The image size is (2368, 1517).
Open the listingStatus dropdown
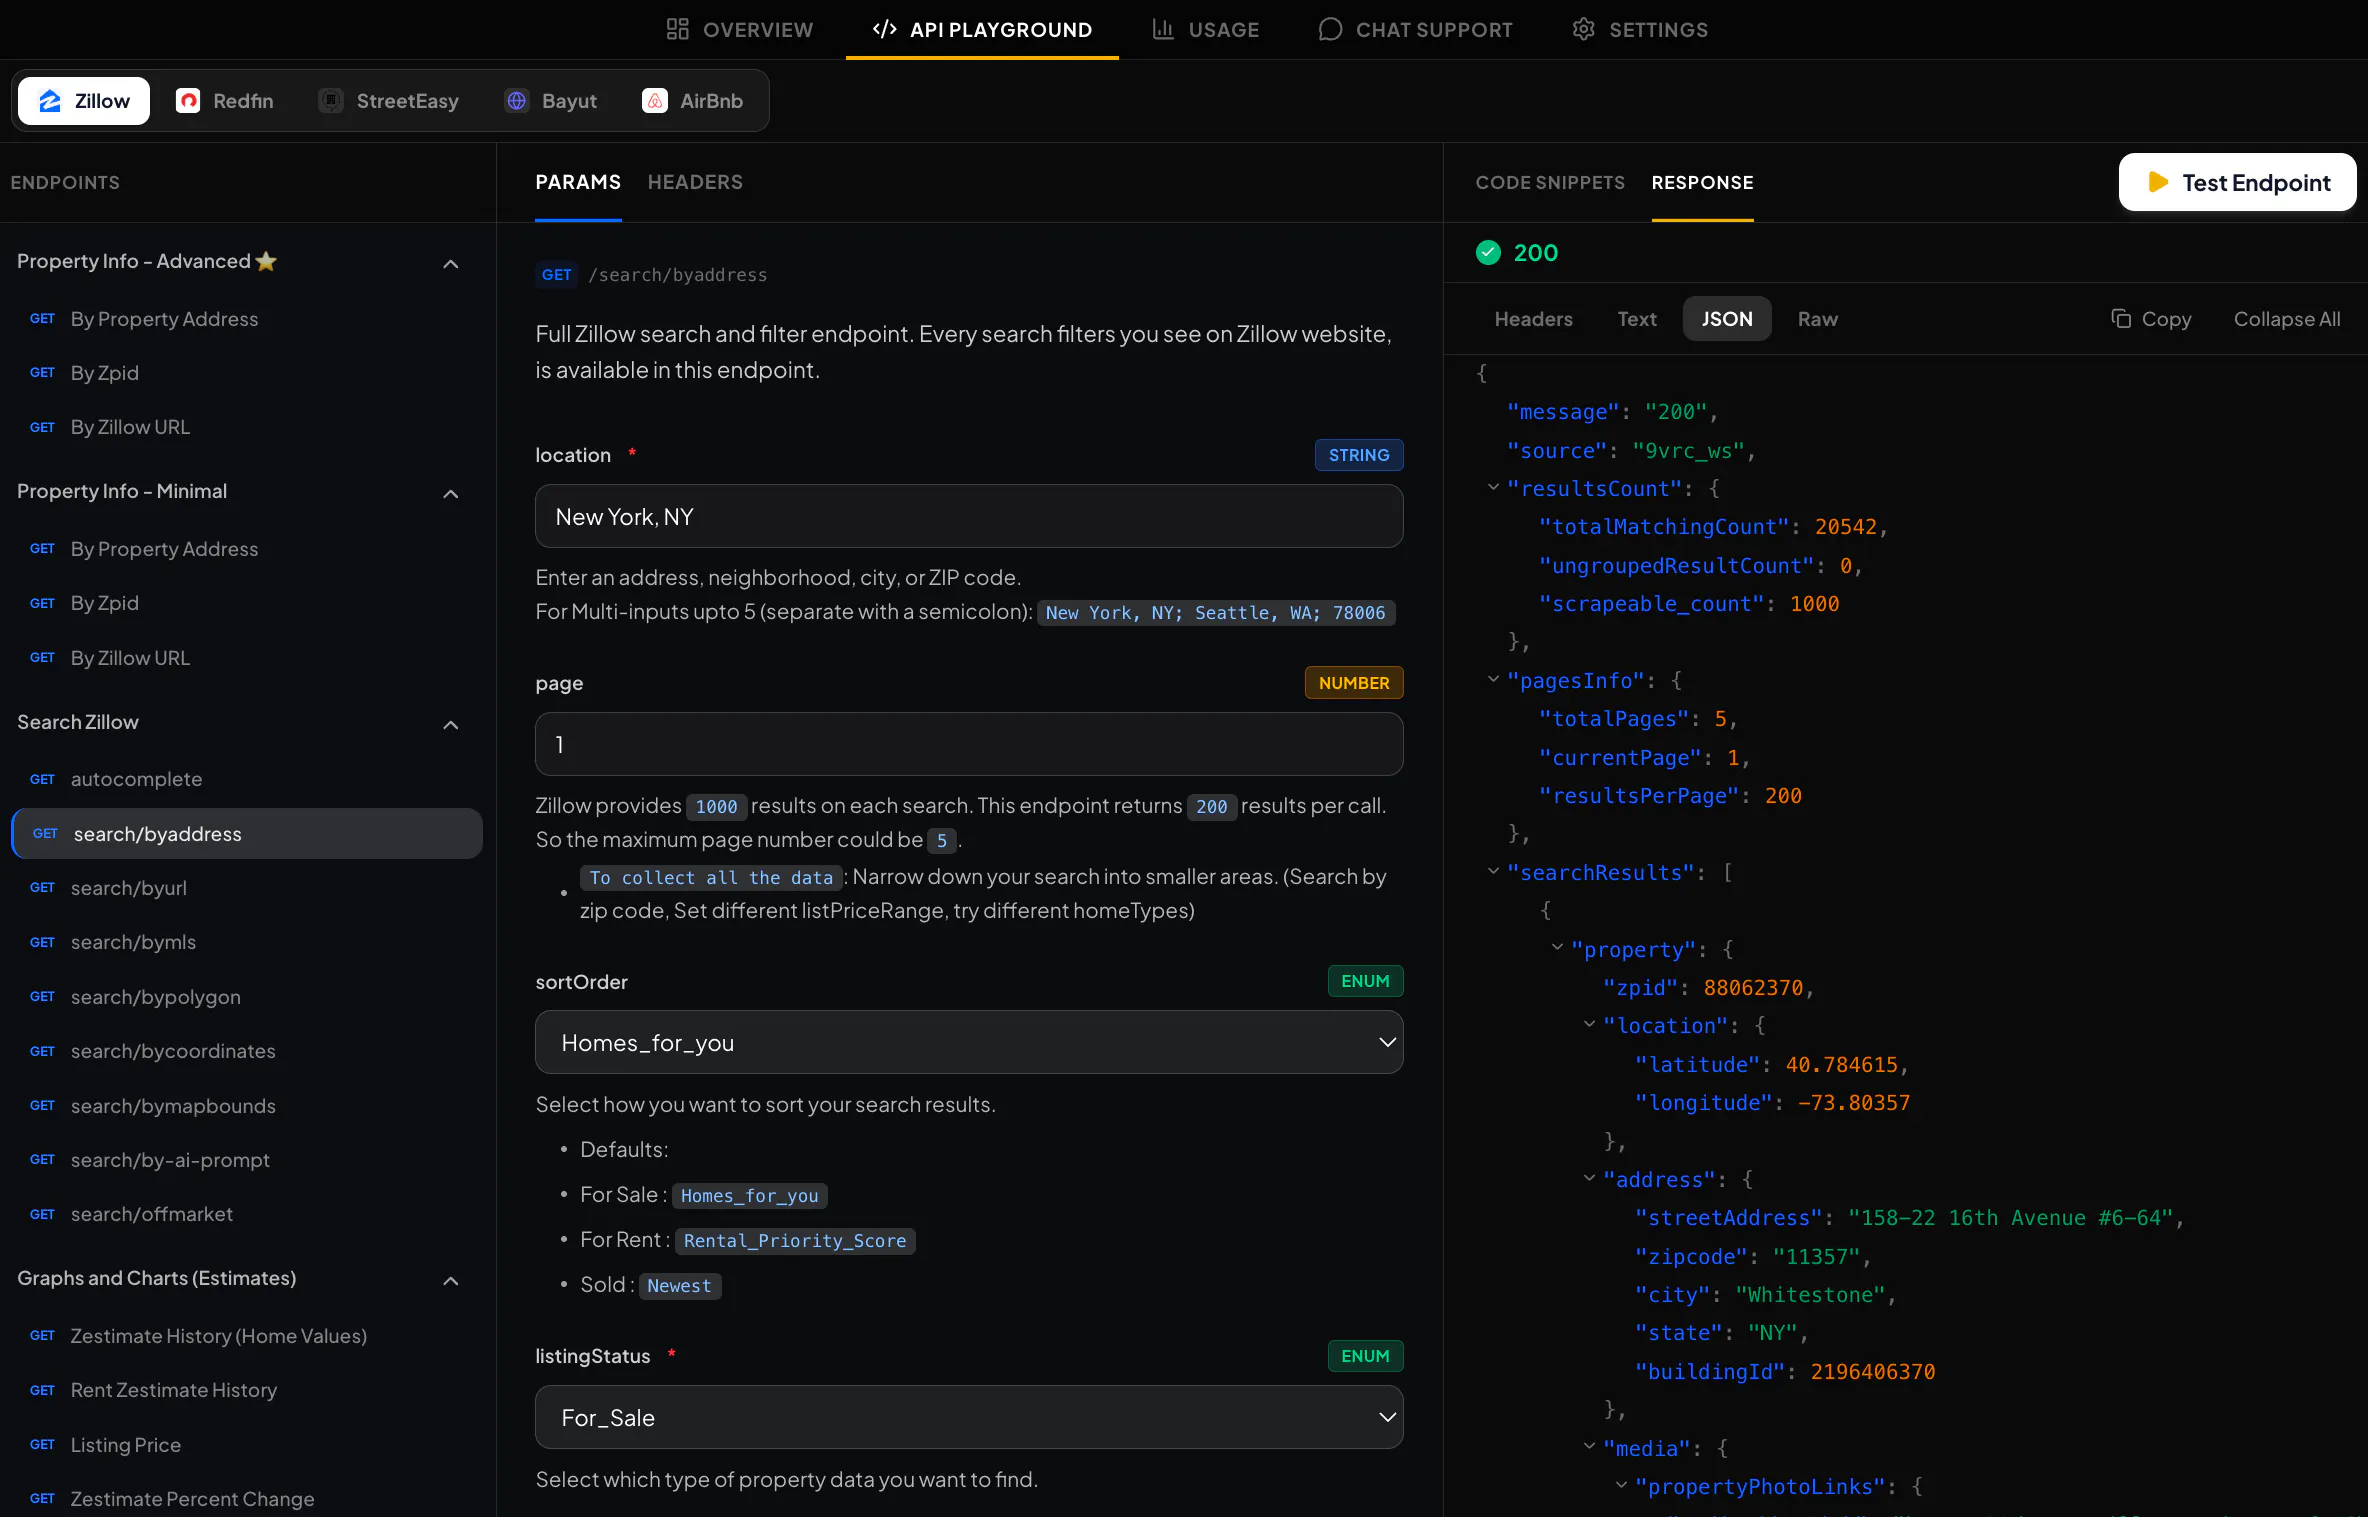(969, 1417)
